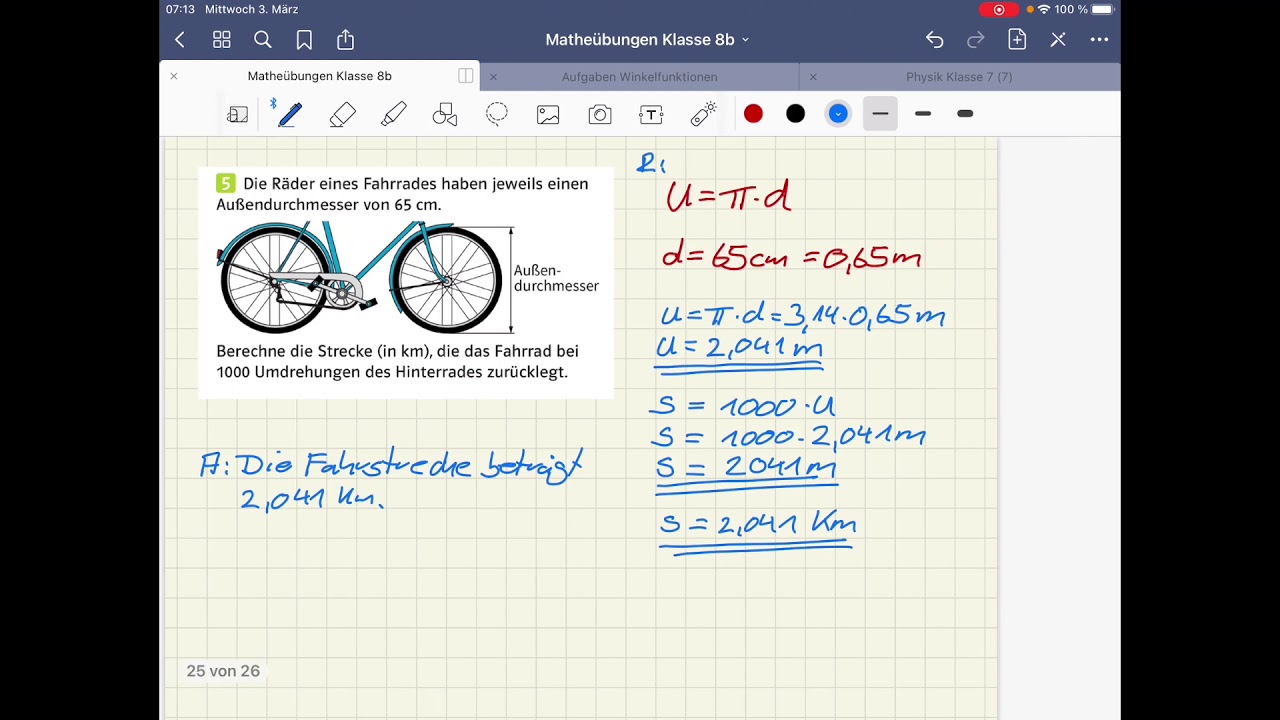Select the zoom window tool
Viewport: 1280px width, 720px height.
[x=238, y=114]
